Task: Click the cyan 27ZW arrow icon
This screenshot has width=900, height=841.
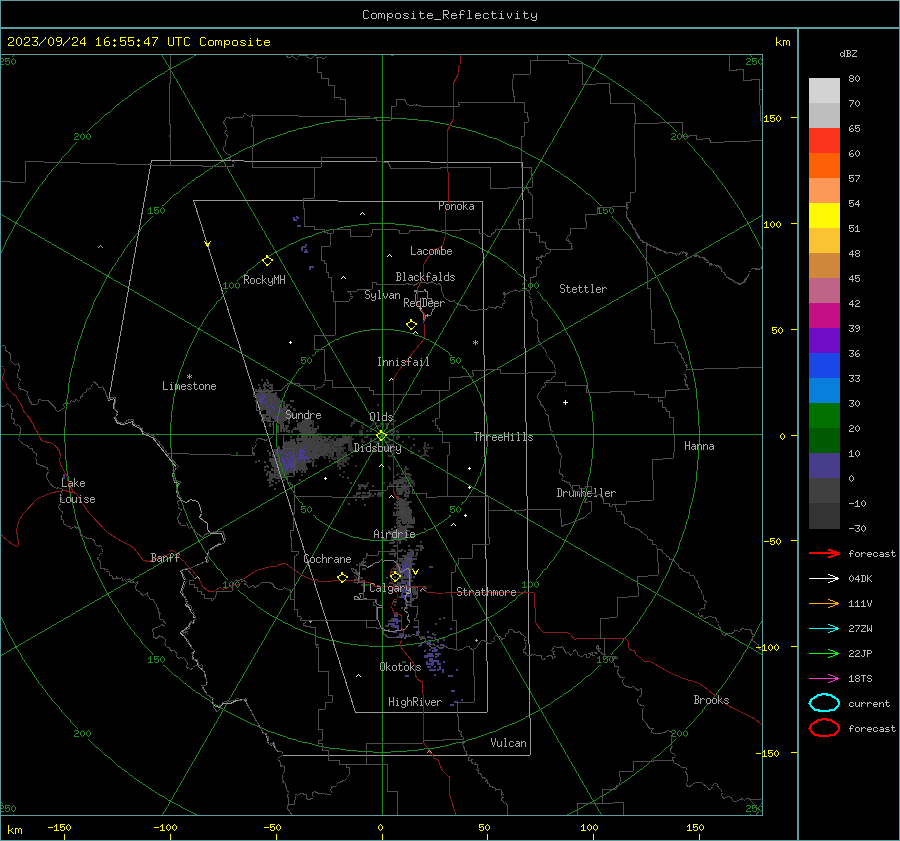Action: point(824,629)
